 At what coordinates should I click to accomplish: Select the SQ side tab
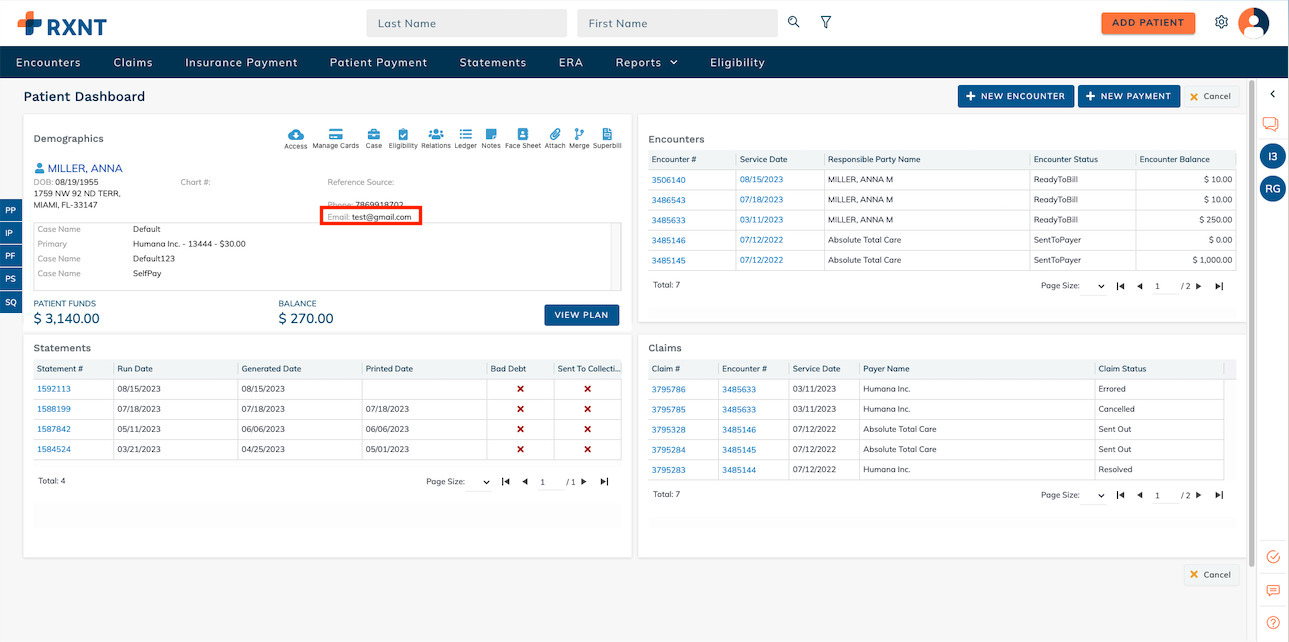coord(11,302)
